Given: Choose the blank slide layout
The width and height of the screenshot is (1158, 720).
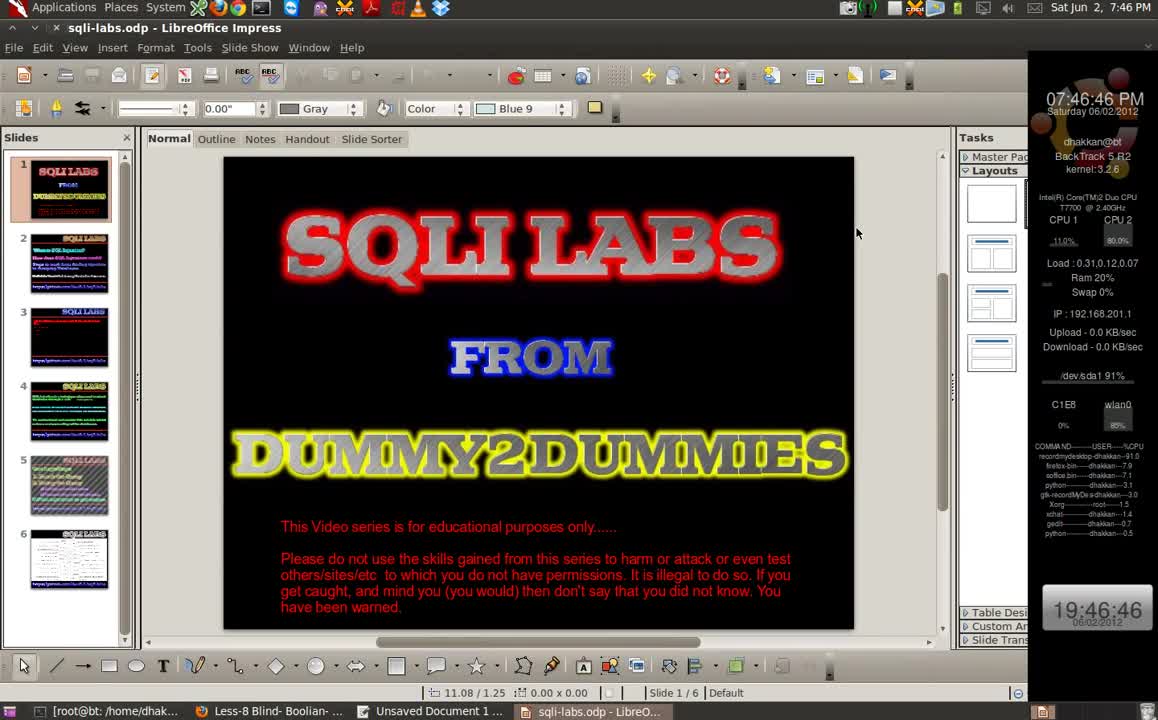Looking at the screenshot, I should click(992, 203).
